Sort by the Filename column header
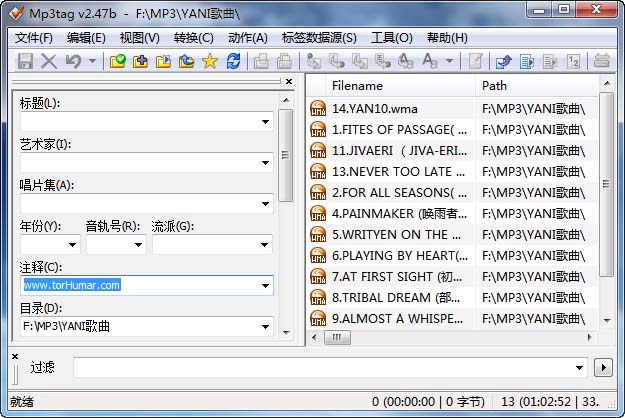The height and width of the screenshot is (418, 625). click(x=400, y=86)
